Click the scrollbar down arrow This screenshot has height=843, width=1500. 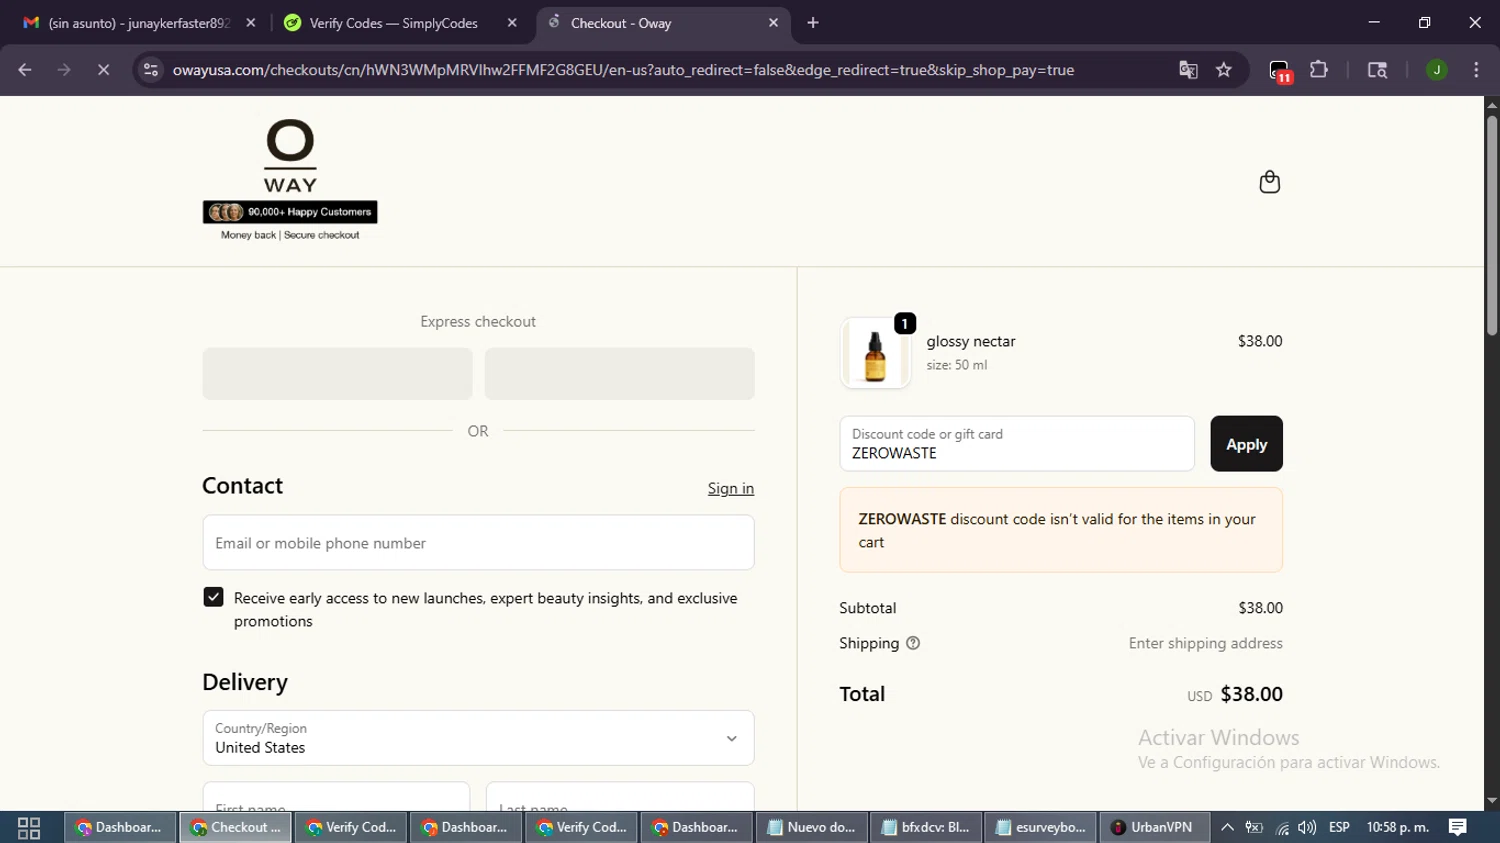1492,801
